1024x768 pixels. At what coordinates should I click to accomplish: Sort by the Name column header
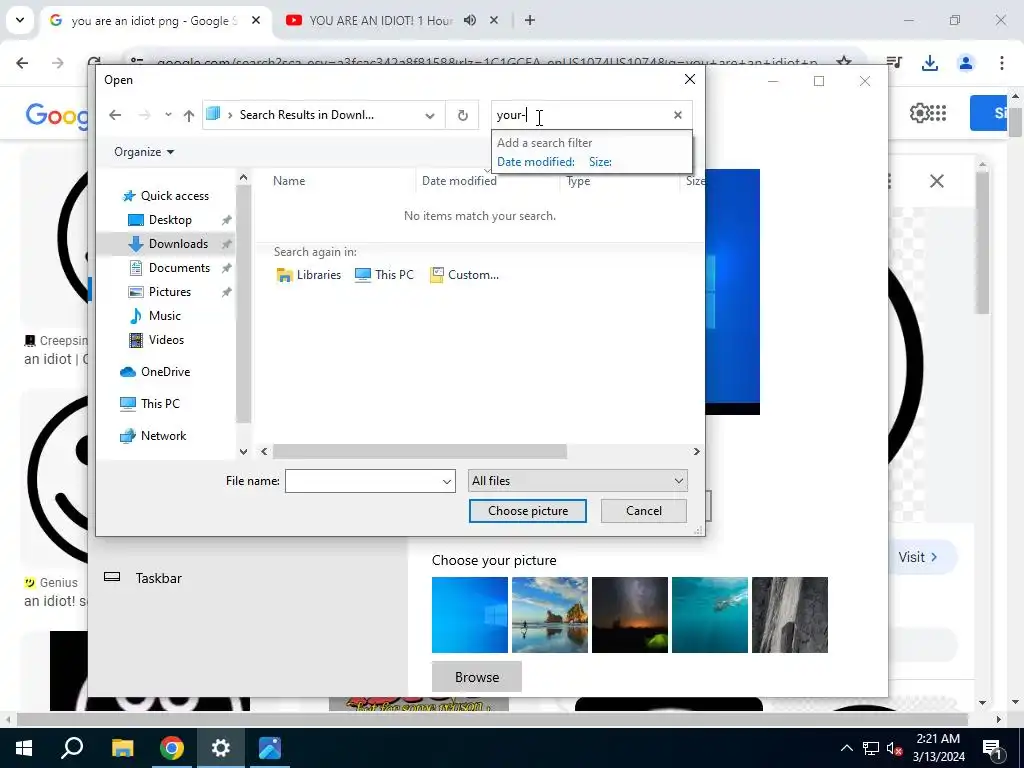coord(289,181)
